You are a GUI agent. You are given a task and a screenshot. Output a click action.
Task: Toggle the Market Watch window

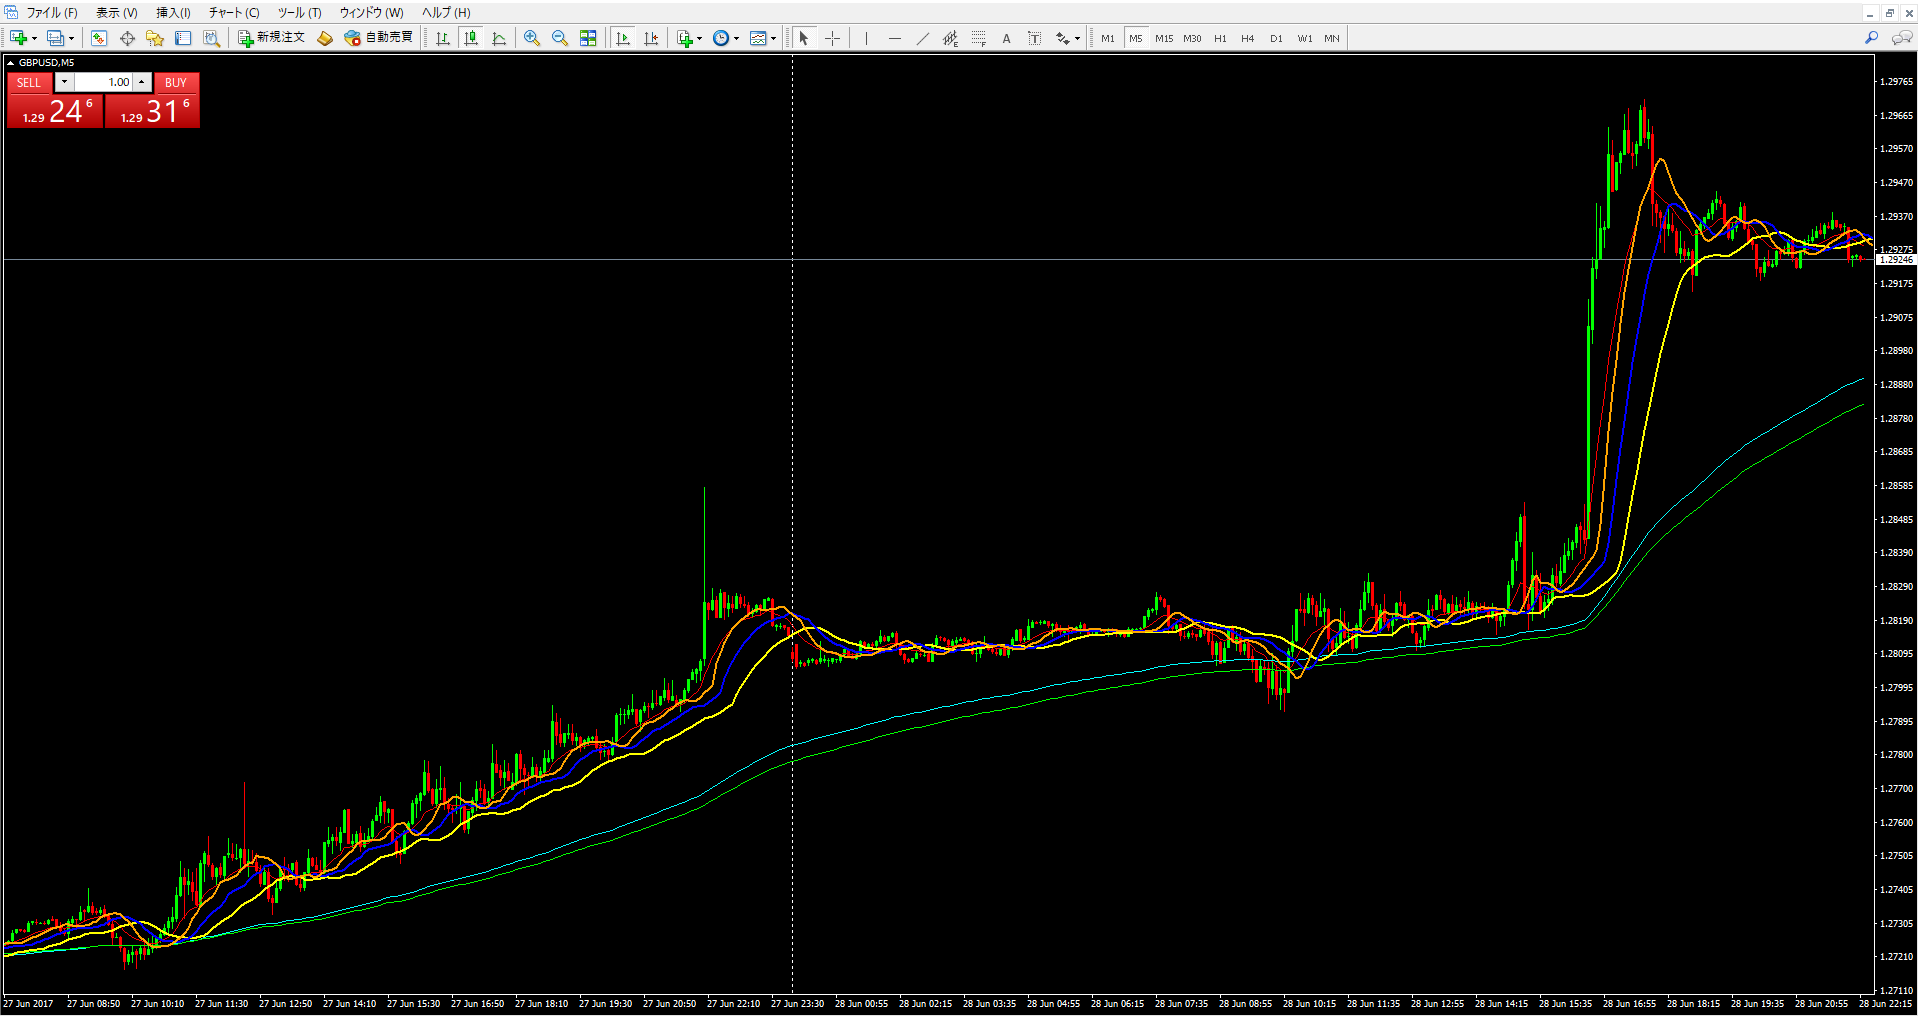click(98, 38)
